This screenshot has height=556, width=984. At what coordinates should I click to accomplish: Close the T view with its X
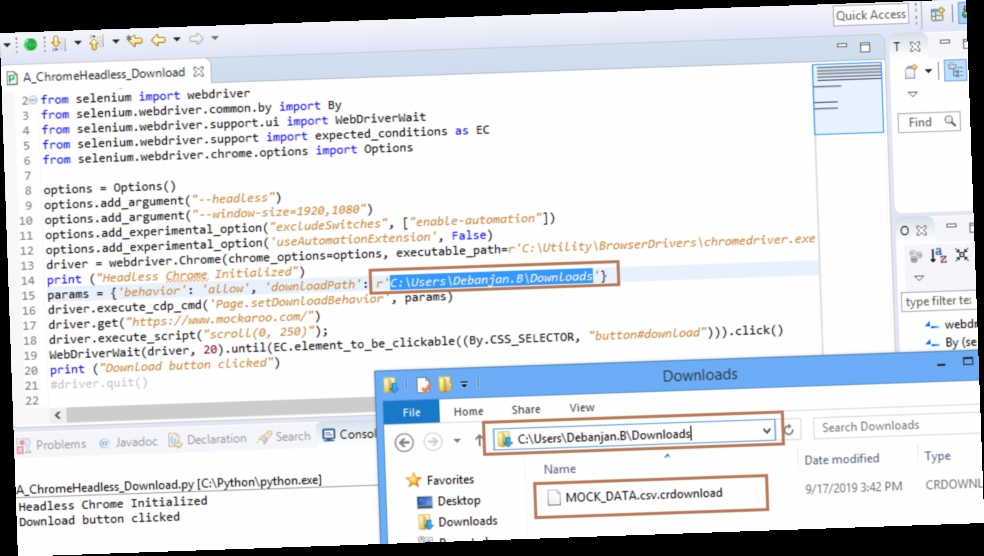[x=915, y=46]
